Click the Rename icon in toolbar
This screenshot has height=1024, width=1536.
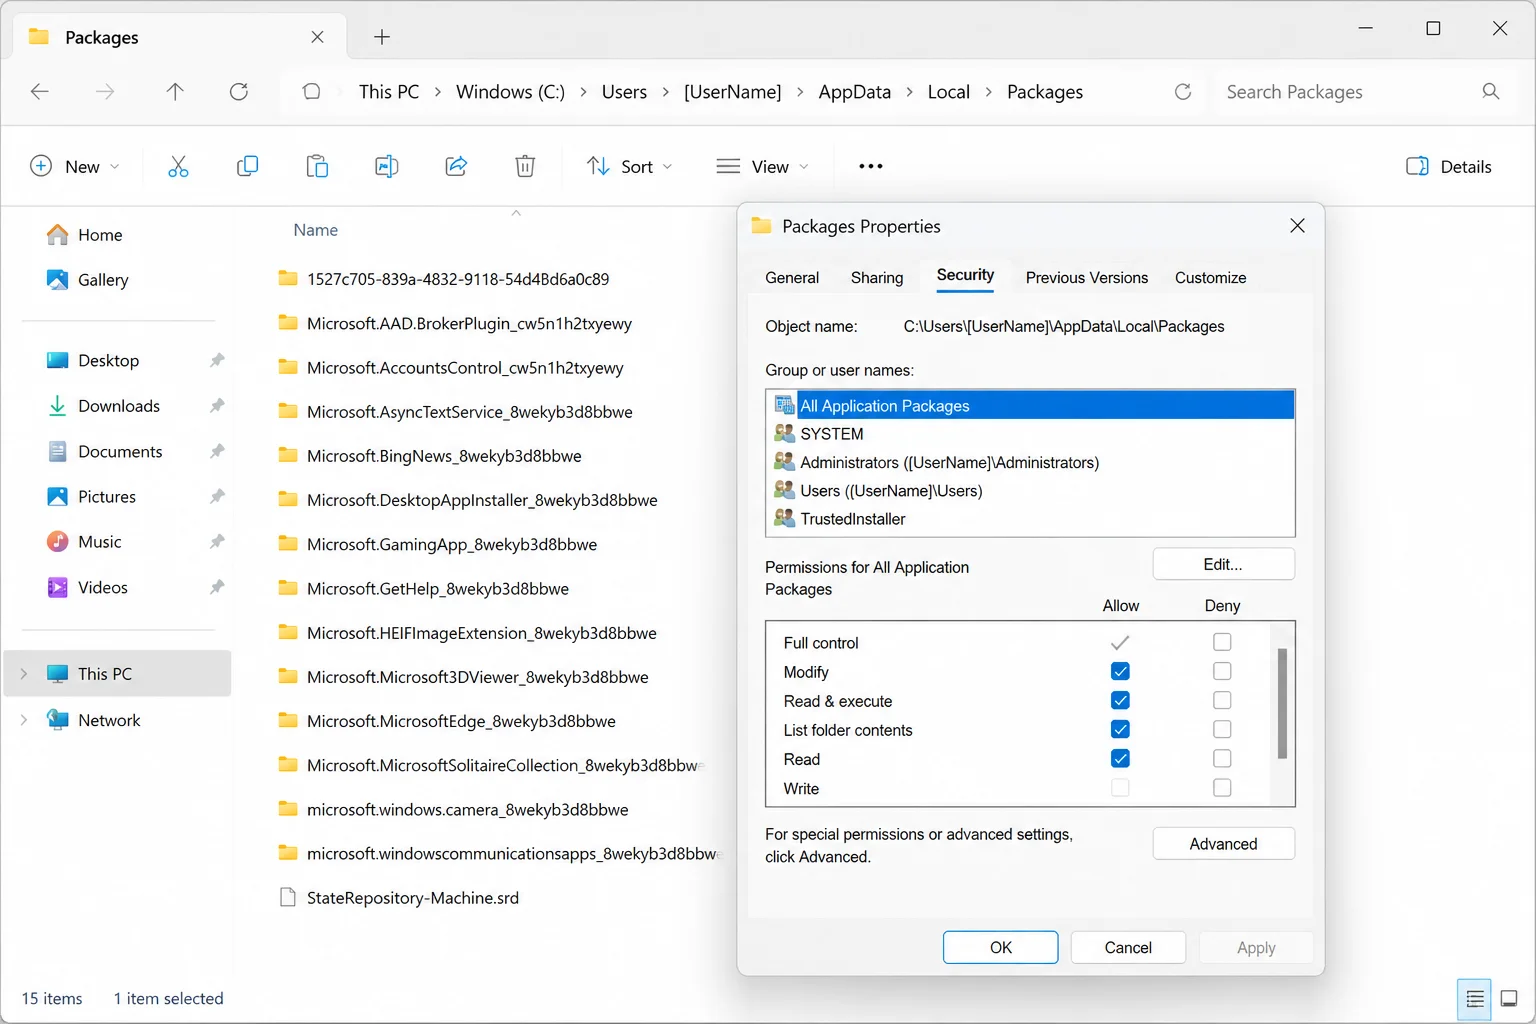click(387, 166)
